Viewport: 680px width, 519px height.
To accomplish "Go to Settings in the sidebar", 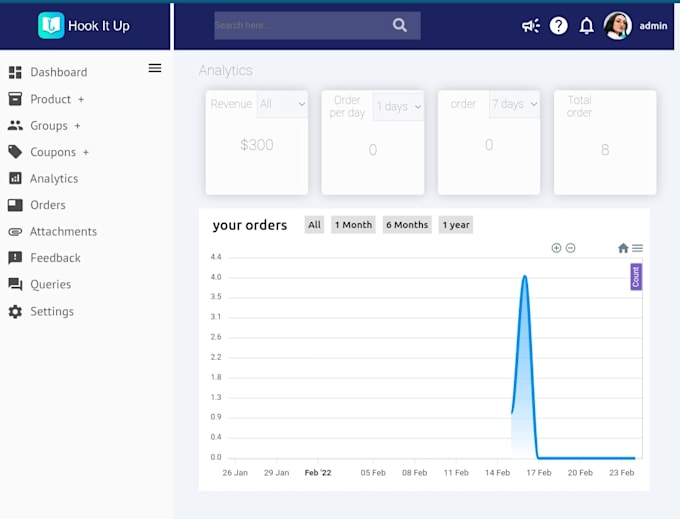I will [51, 311].
